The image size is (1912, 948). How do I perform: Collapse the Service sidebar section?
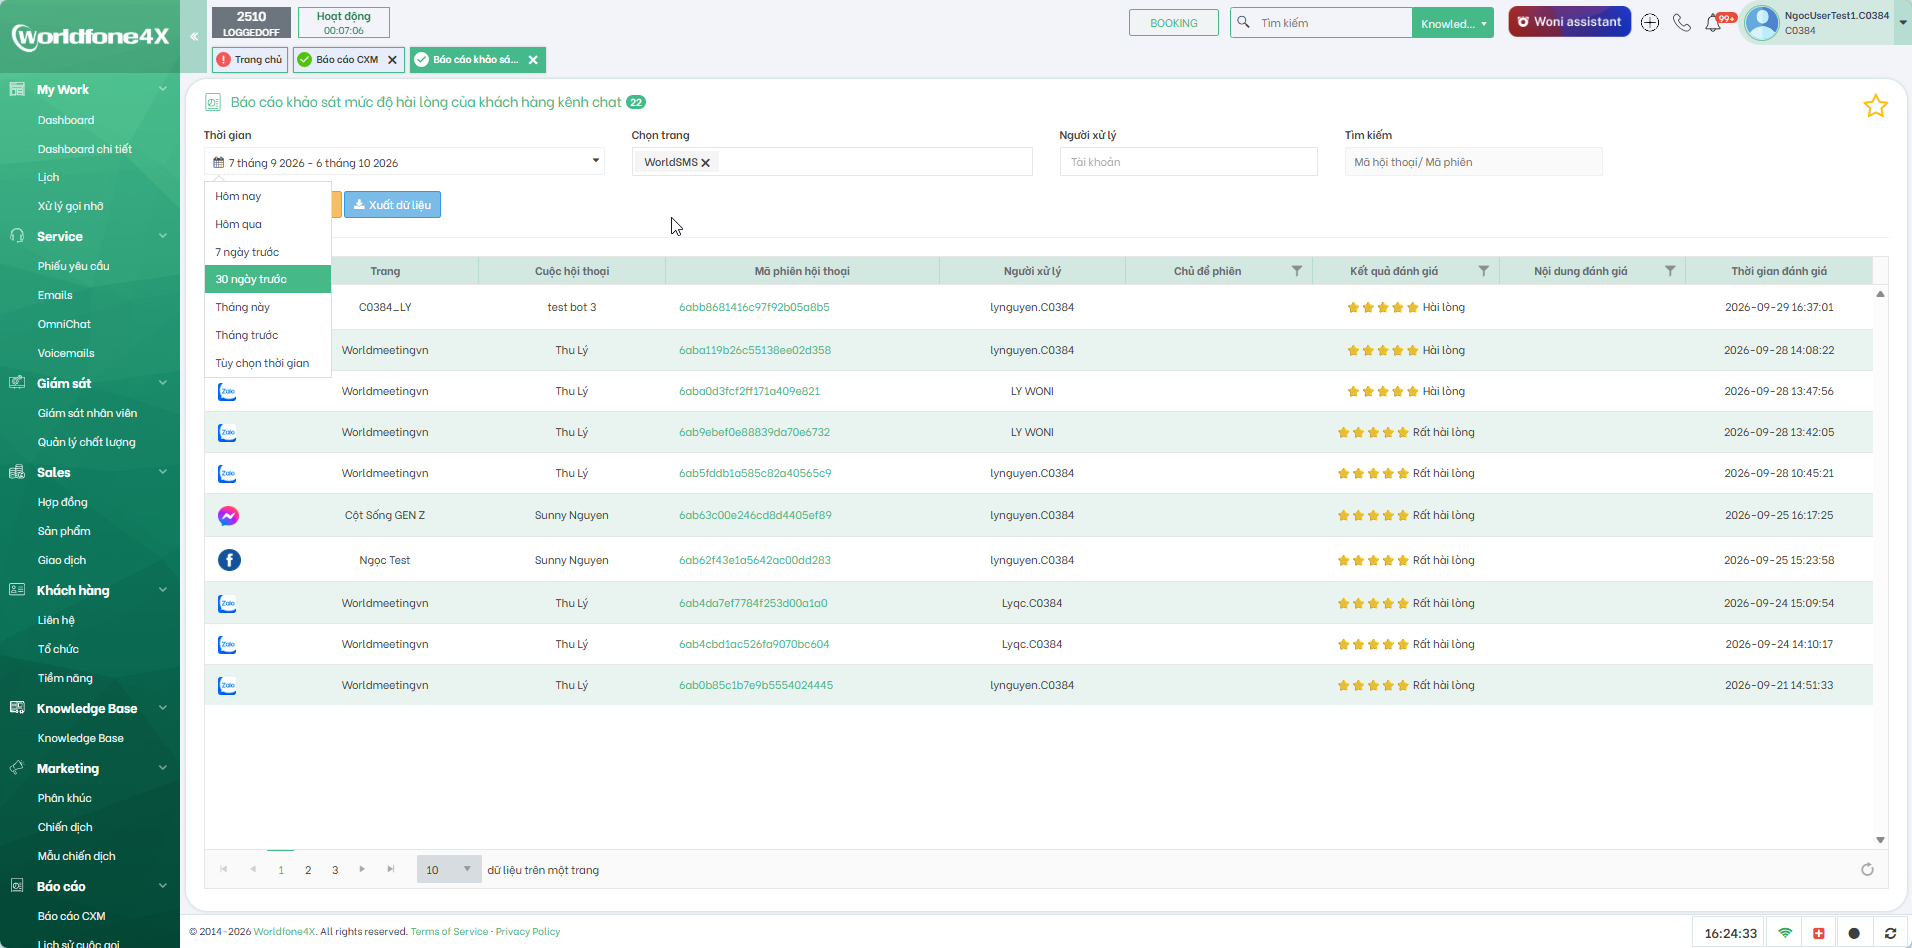click(x=162, y=236)
